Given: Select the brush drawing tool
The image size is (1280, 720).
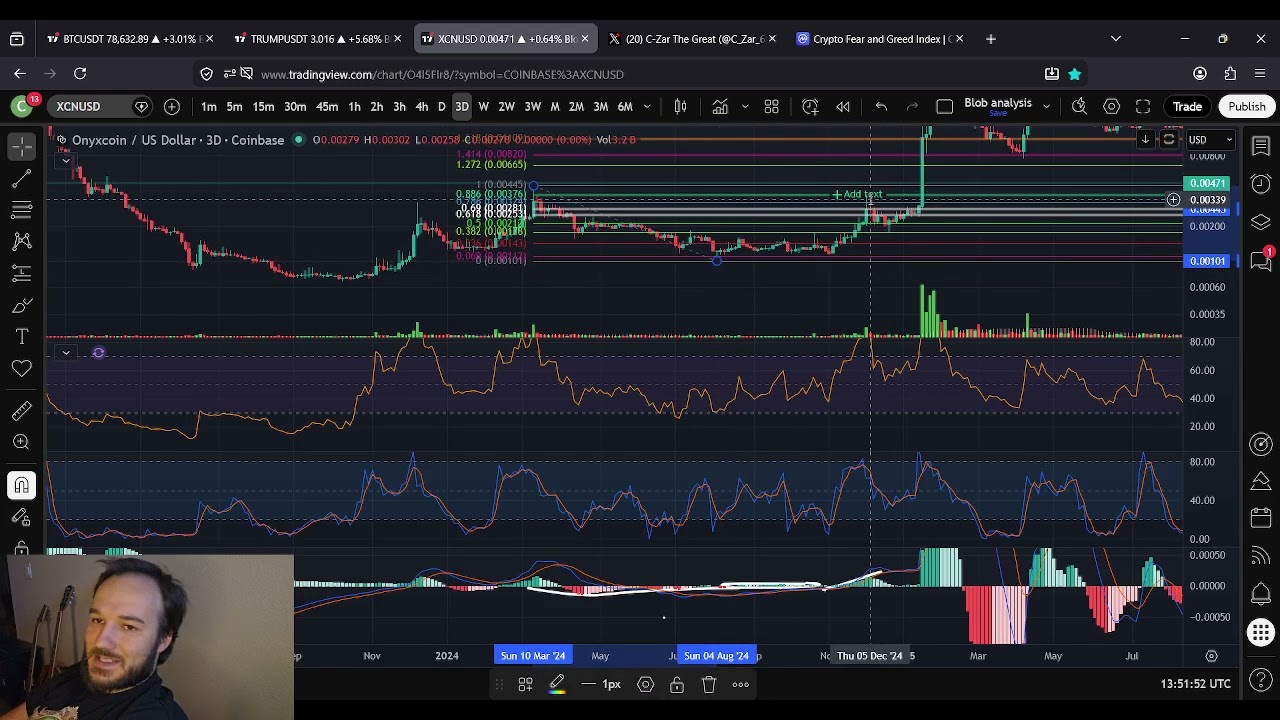Looking at the screenshot, I should click(x=21, y=305).
